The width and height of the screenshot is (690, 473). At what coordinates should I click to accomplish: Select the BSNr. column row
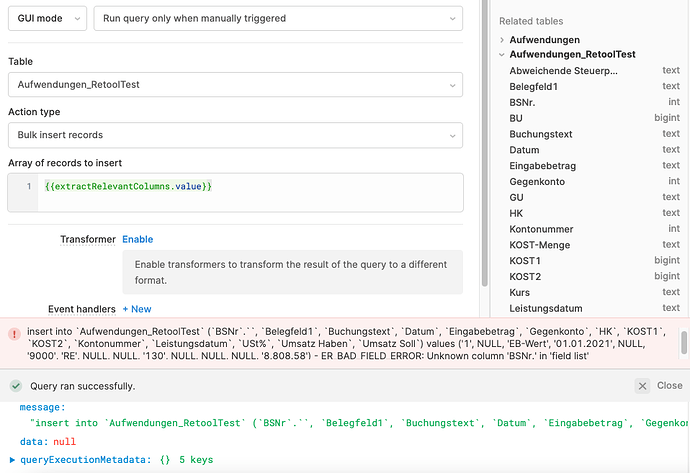[594, 103]
